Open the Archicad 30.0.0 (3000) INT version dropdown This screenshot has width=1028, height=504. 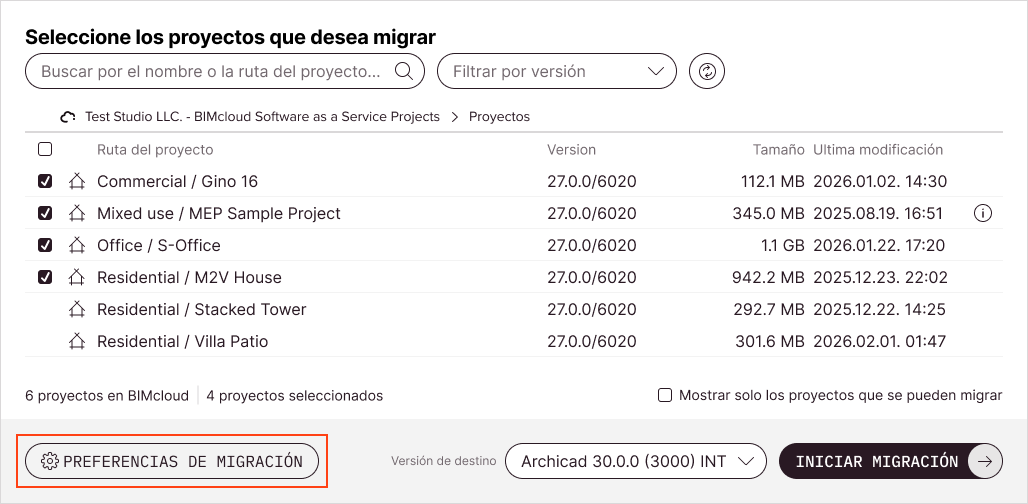tap(636, 461)
